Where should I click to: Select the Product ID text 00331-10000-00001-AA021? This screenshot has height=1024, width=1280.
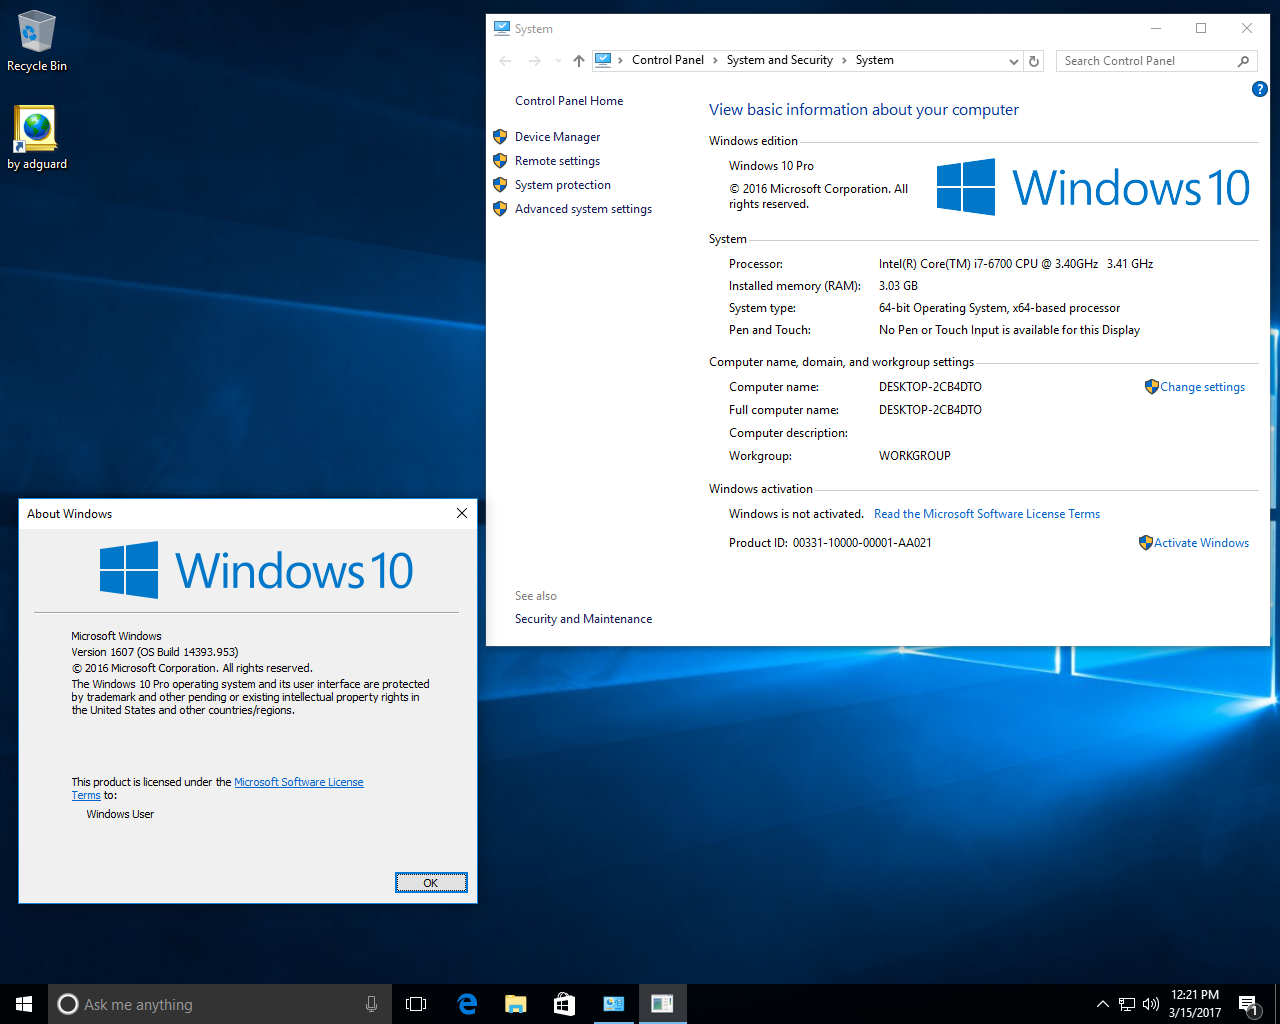pos(862,543)
